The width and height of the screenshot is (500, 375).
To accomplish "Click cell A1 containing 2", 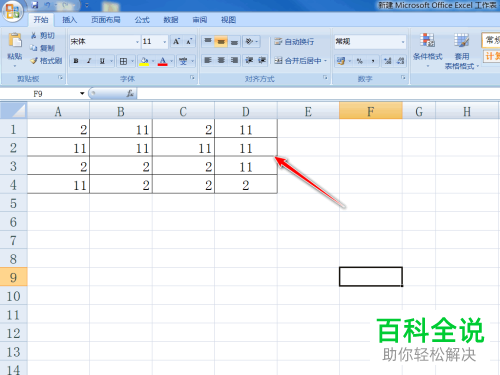I will (x=58, y=129).
